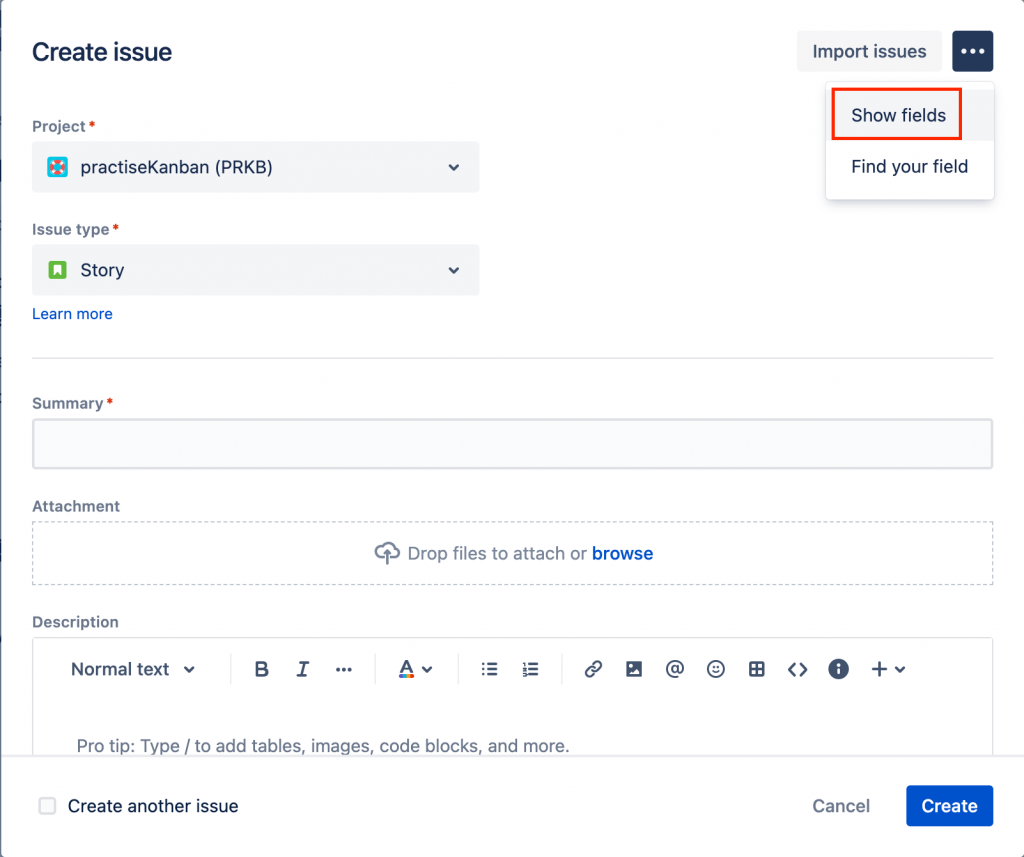The height and width of the screenshot is (857, 1024).
Task: Insert an info panel
Action: point(839,670)
